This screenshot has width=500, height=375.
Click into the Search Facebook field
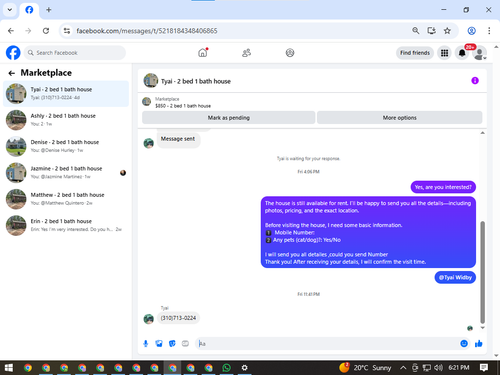[75, 53]
